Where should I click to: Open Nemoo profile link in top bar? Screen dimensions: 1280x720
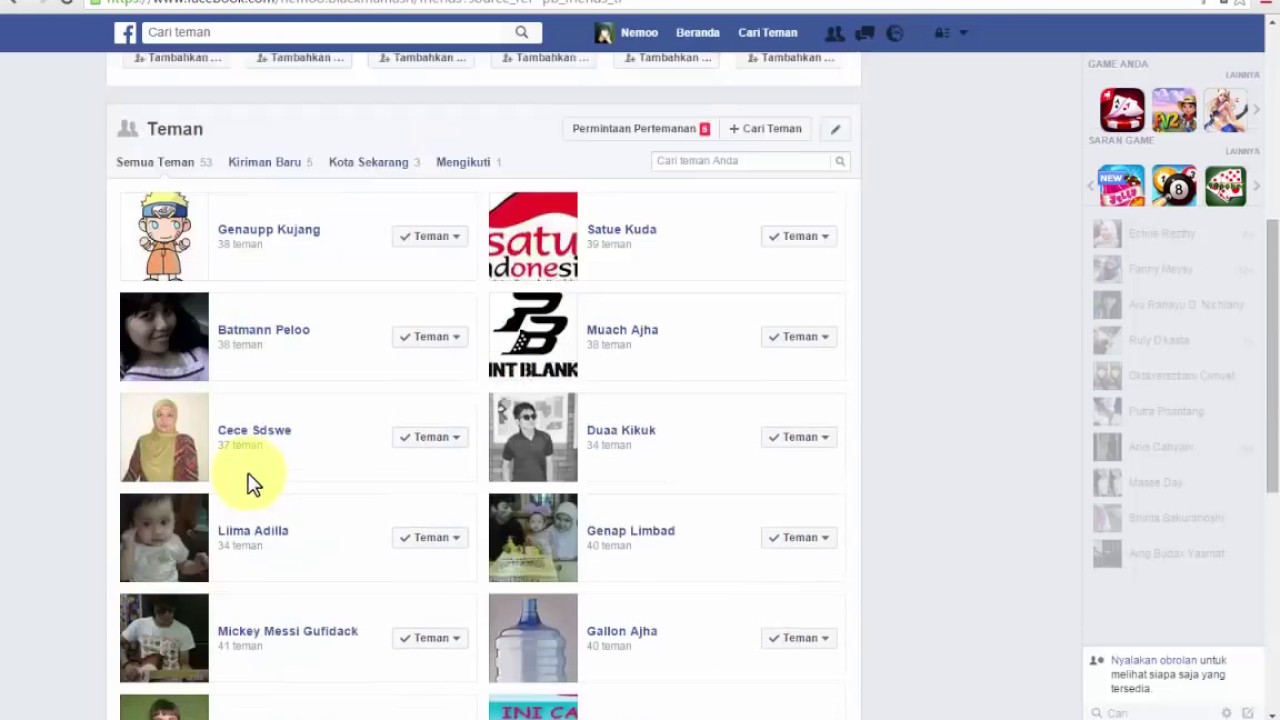(x=639, y=33)
